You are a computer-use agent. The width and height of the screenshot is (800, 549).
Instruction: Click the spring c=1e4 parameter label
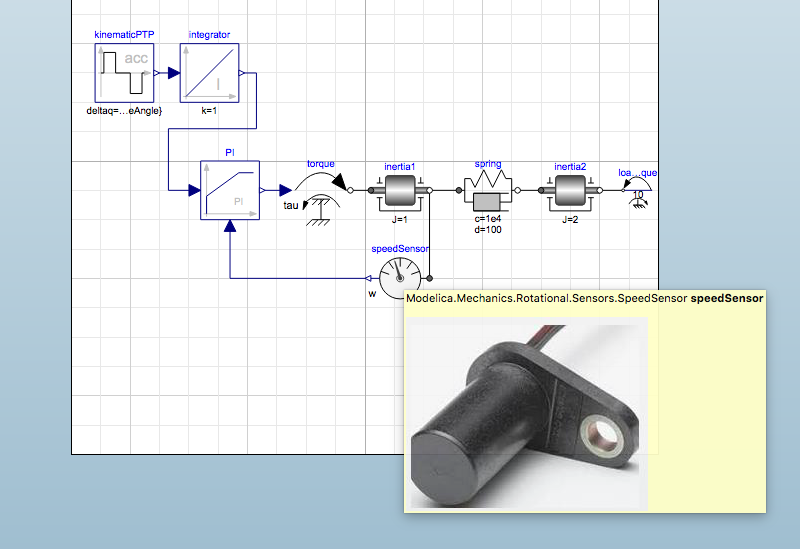pyautogui.click(x=488, y=219)
